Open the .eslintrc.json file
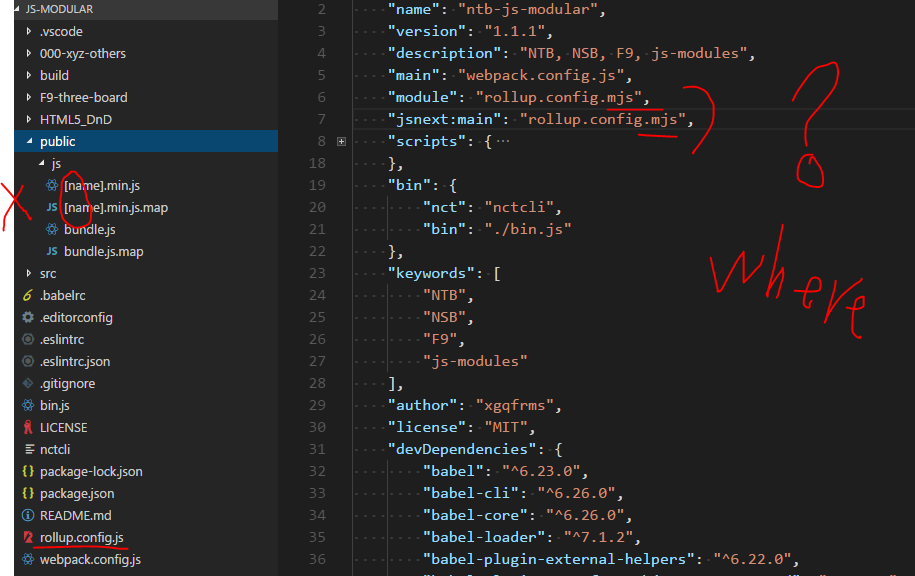915x576 pixels. (x=75, y=361)
